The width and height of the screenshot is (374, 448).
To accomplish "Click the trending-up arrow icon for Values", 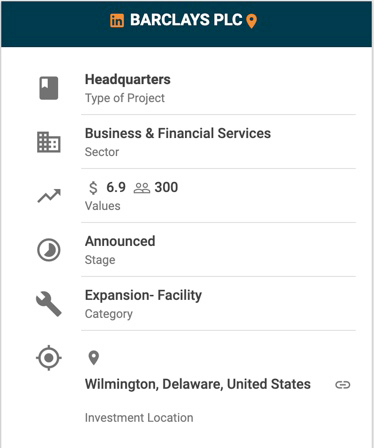I will (x=49, y=196).
